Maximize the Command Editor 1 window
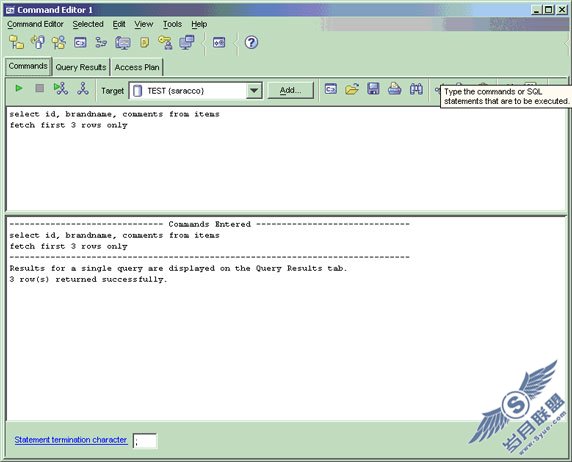This screenshot has width=572, height=462. tap(549, 10)
